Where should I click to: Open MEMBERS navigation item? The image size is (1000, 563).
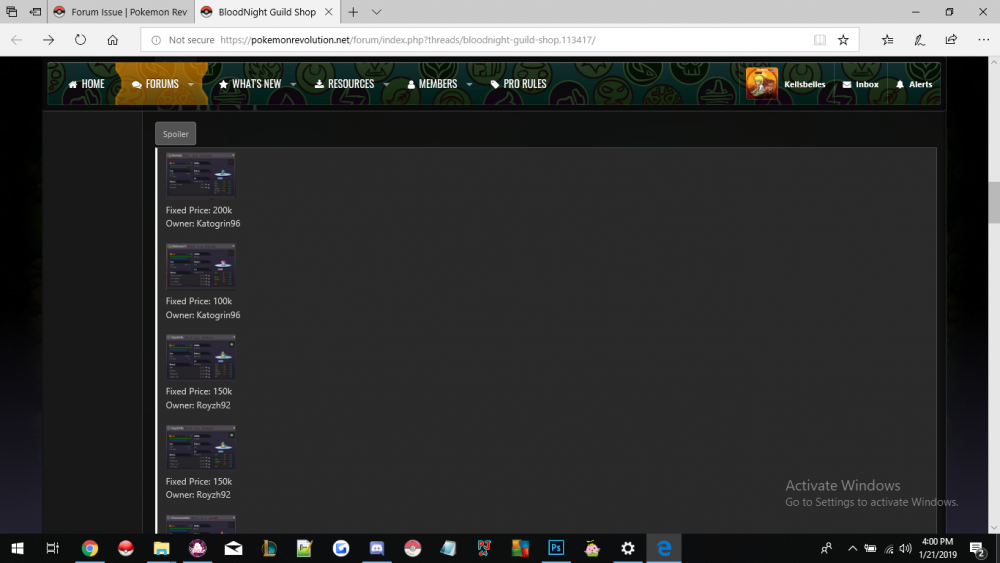coord(432,84)
